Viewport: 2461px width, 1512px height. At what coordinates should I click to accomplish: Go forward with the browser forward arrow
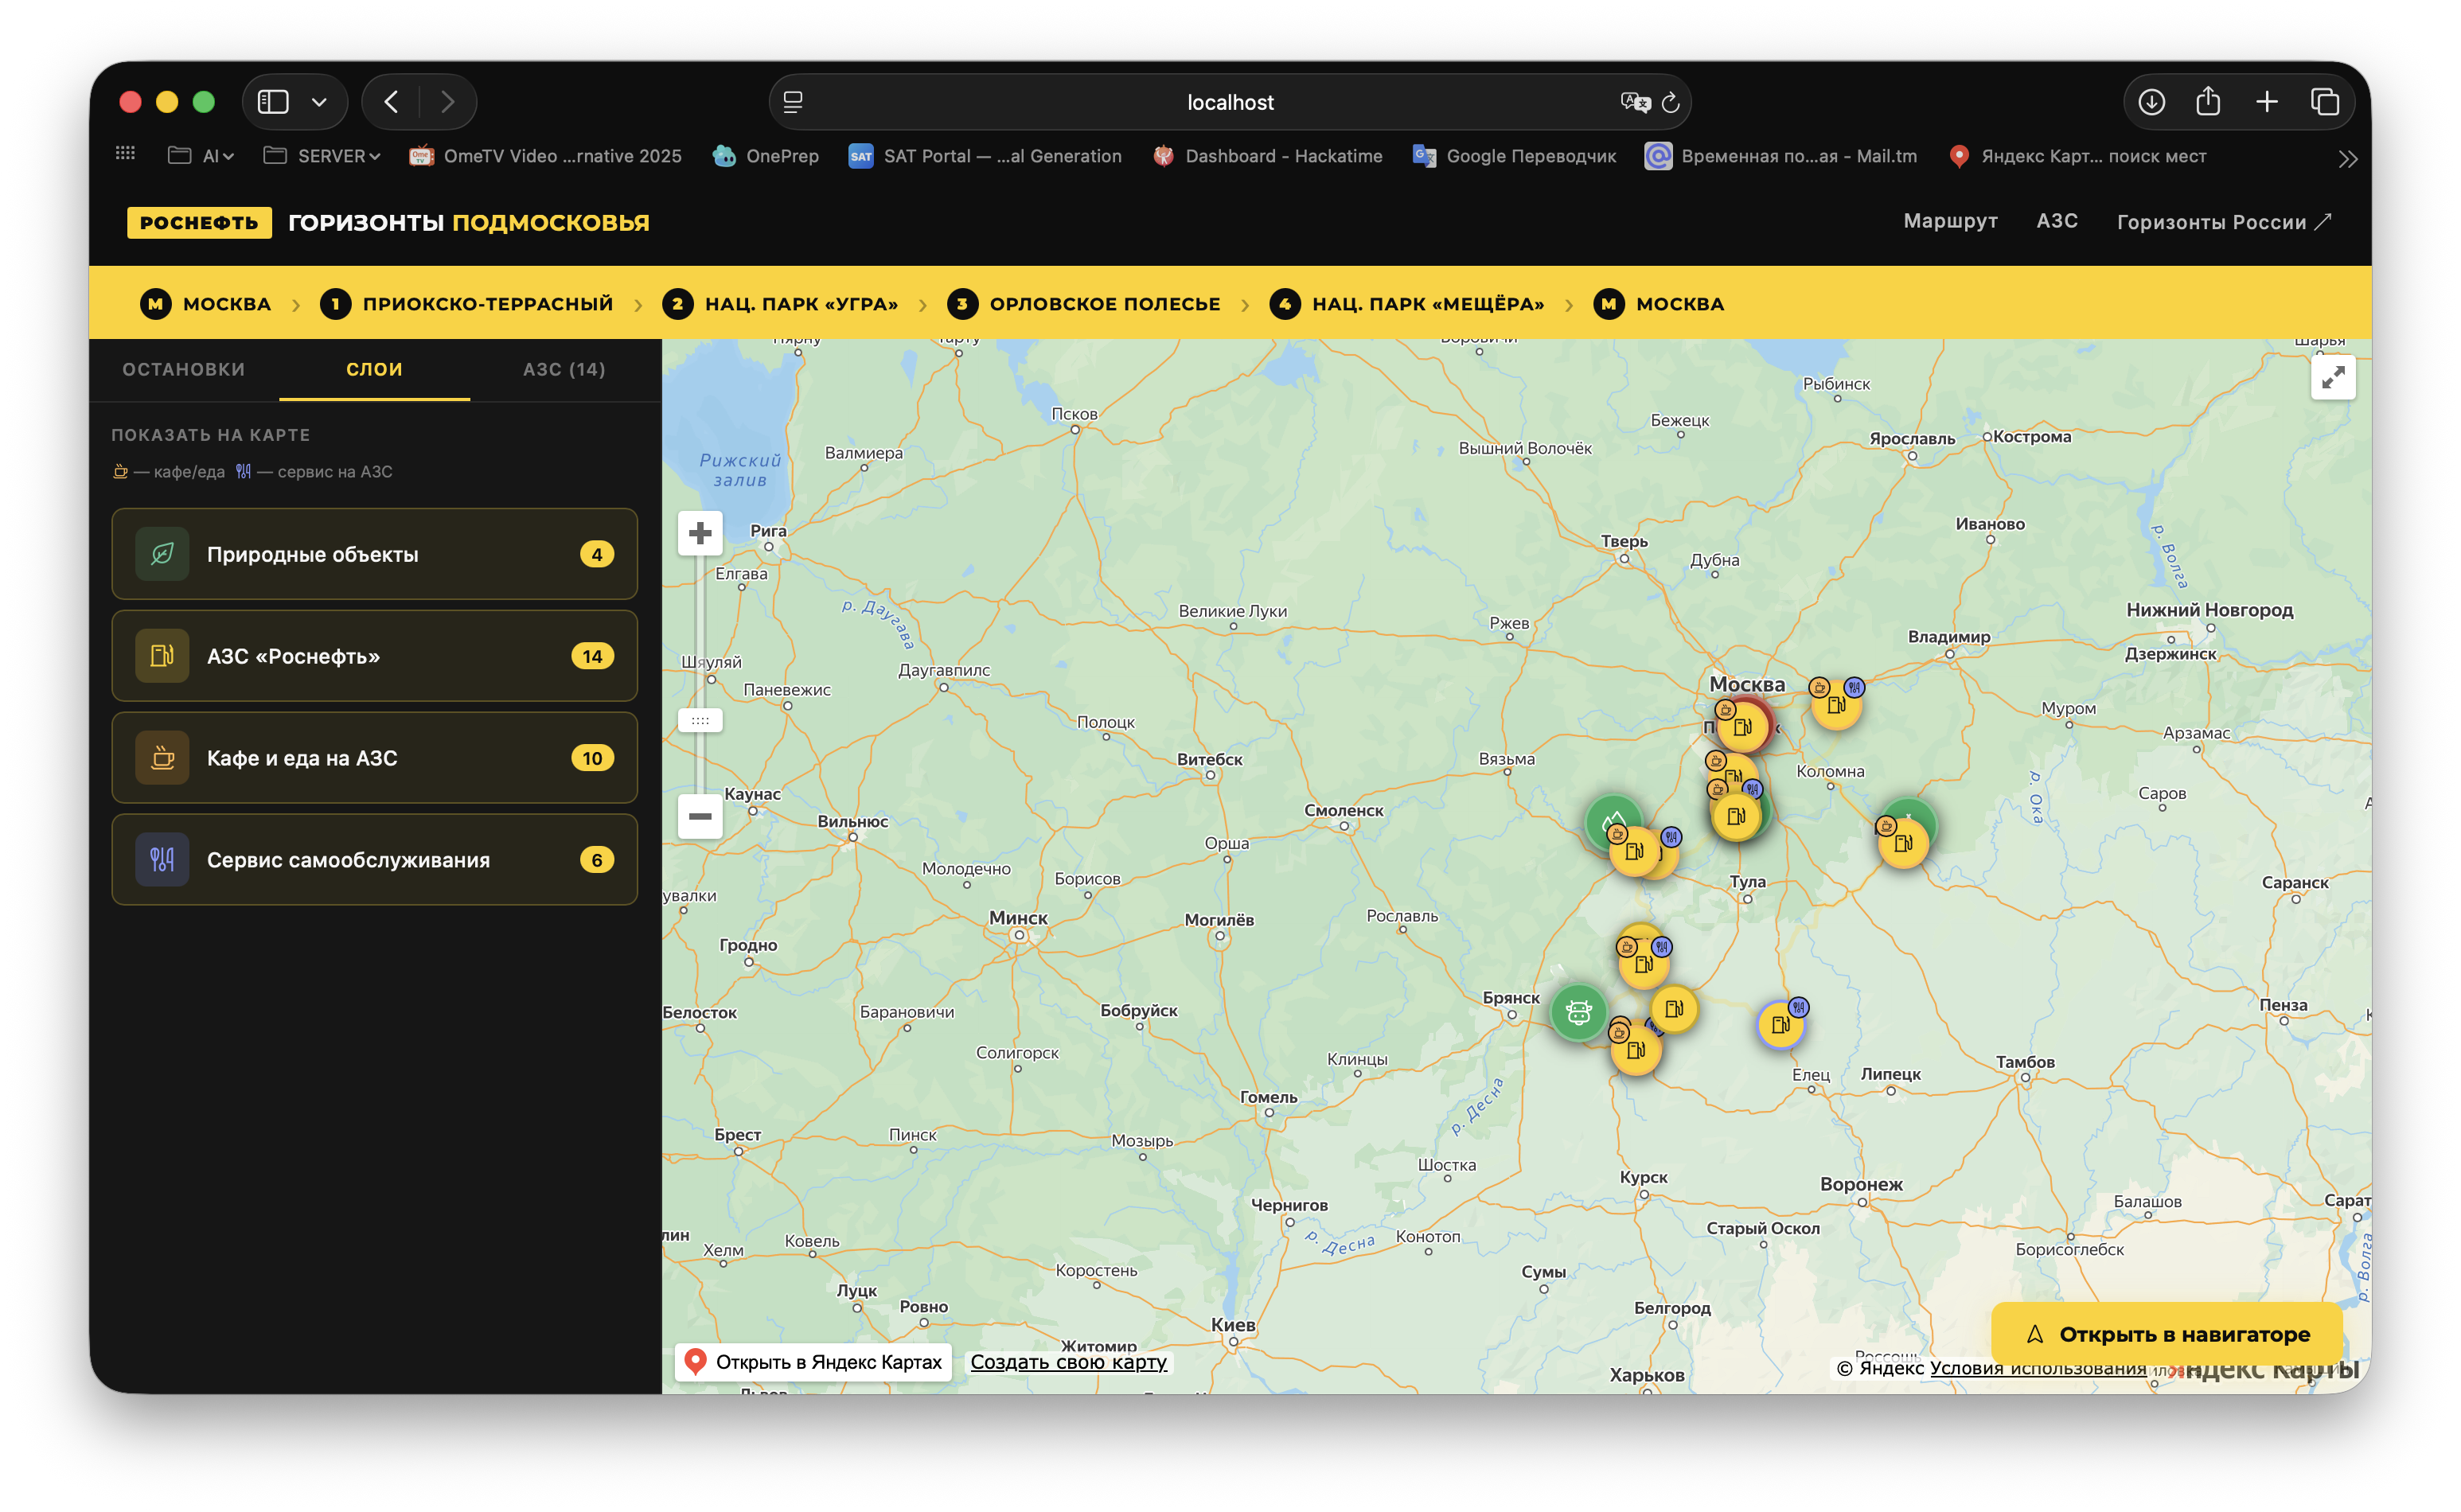pyautogui.click(x=447, y=102)
